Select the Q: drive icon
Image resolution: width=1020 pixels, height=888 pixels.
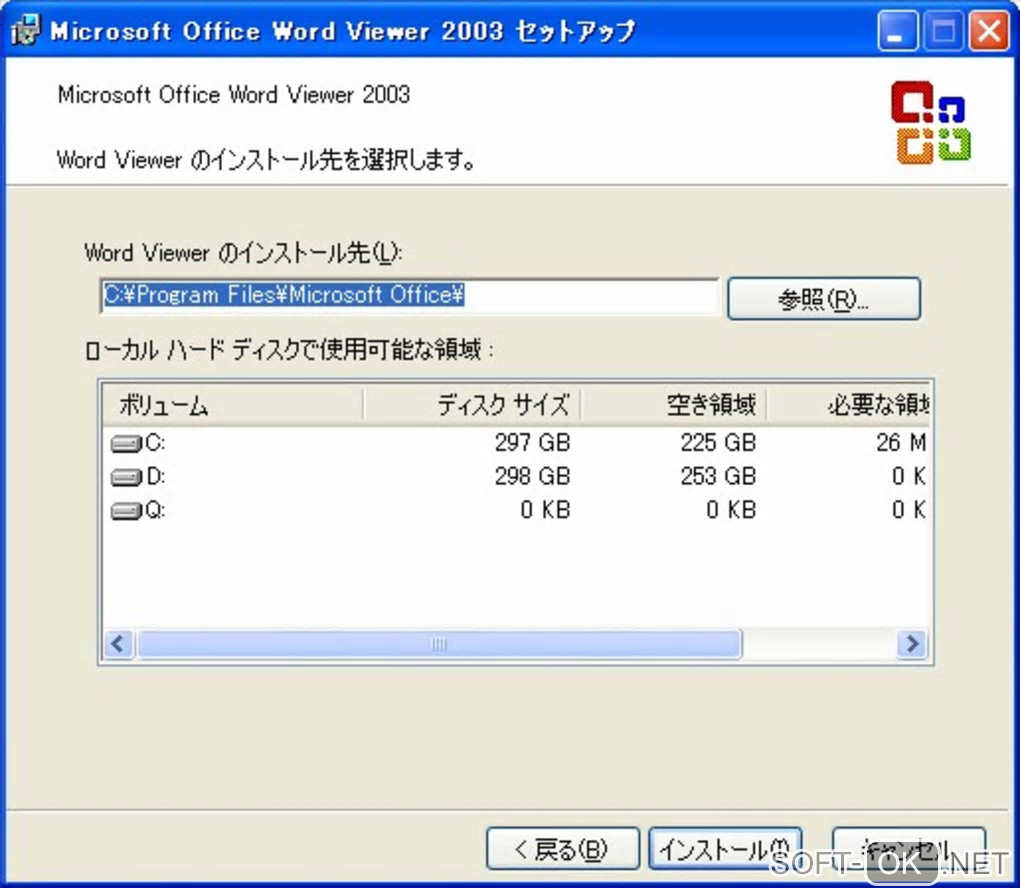pyautogui.click(x=126, y=511)
